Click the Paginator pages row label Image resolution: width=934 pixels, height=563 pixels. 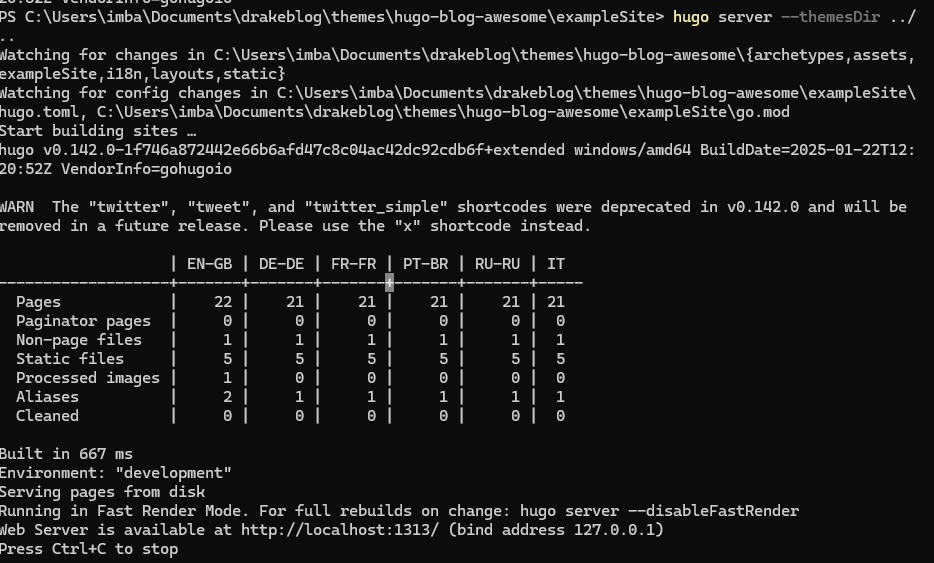coord(83,321)
